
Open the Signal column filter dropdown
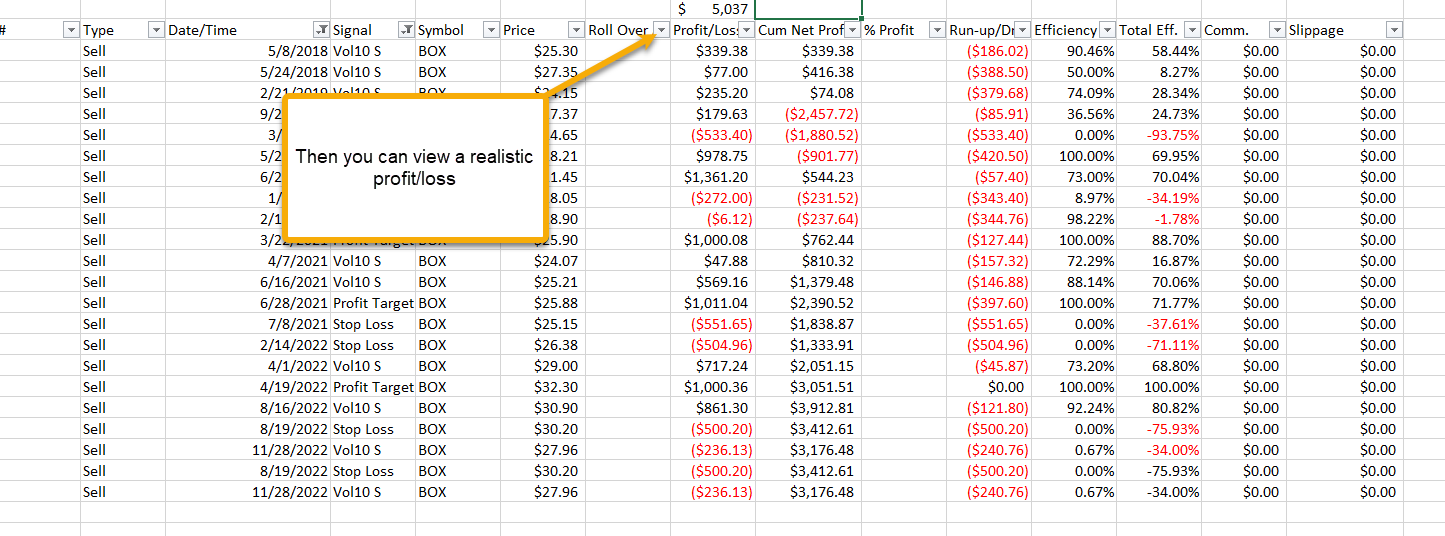click(406, 30)
